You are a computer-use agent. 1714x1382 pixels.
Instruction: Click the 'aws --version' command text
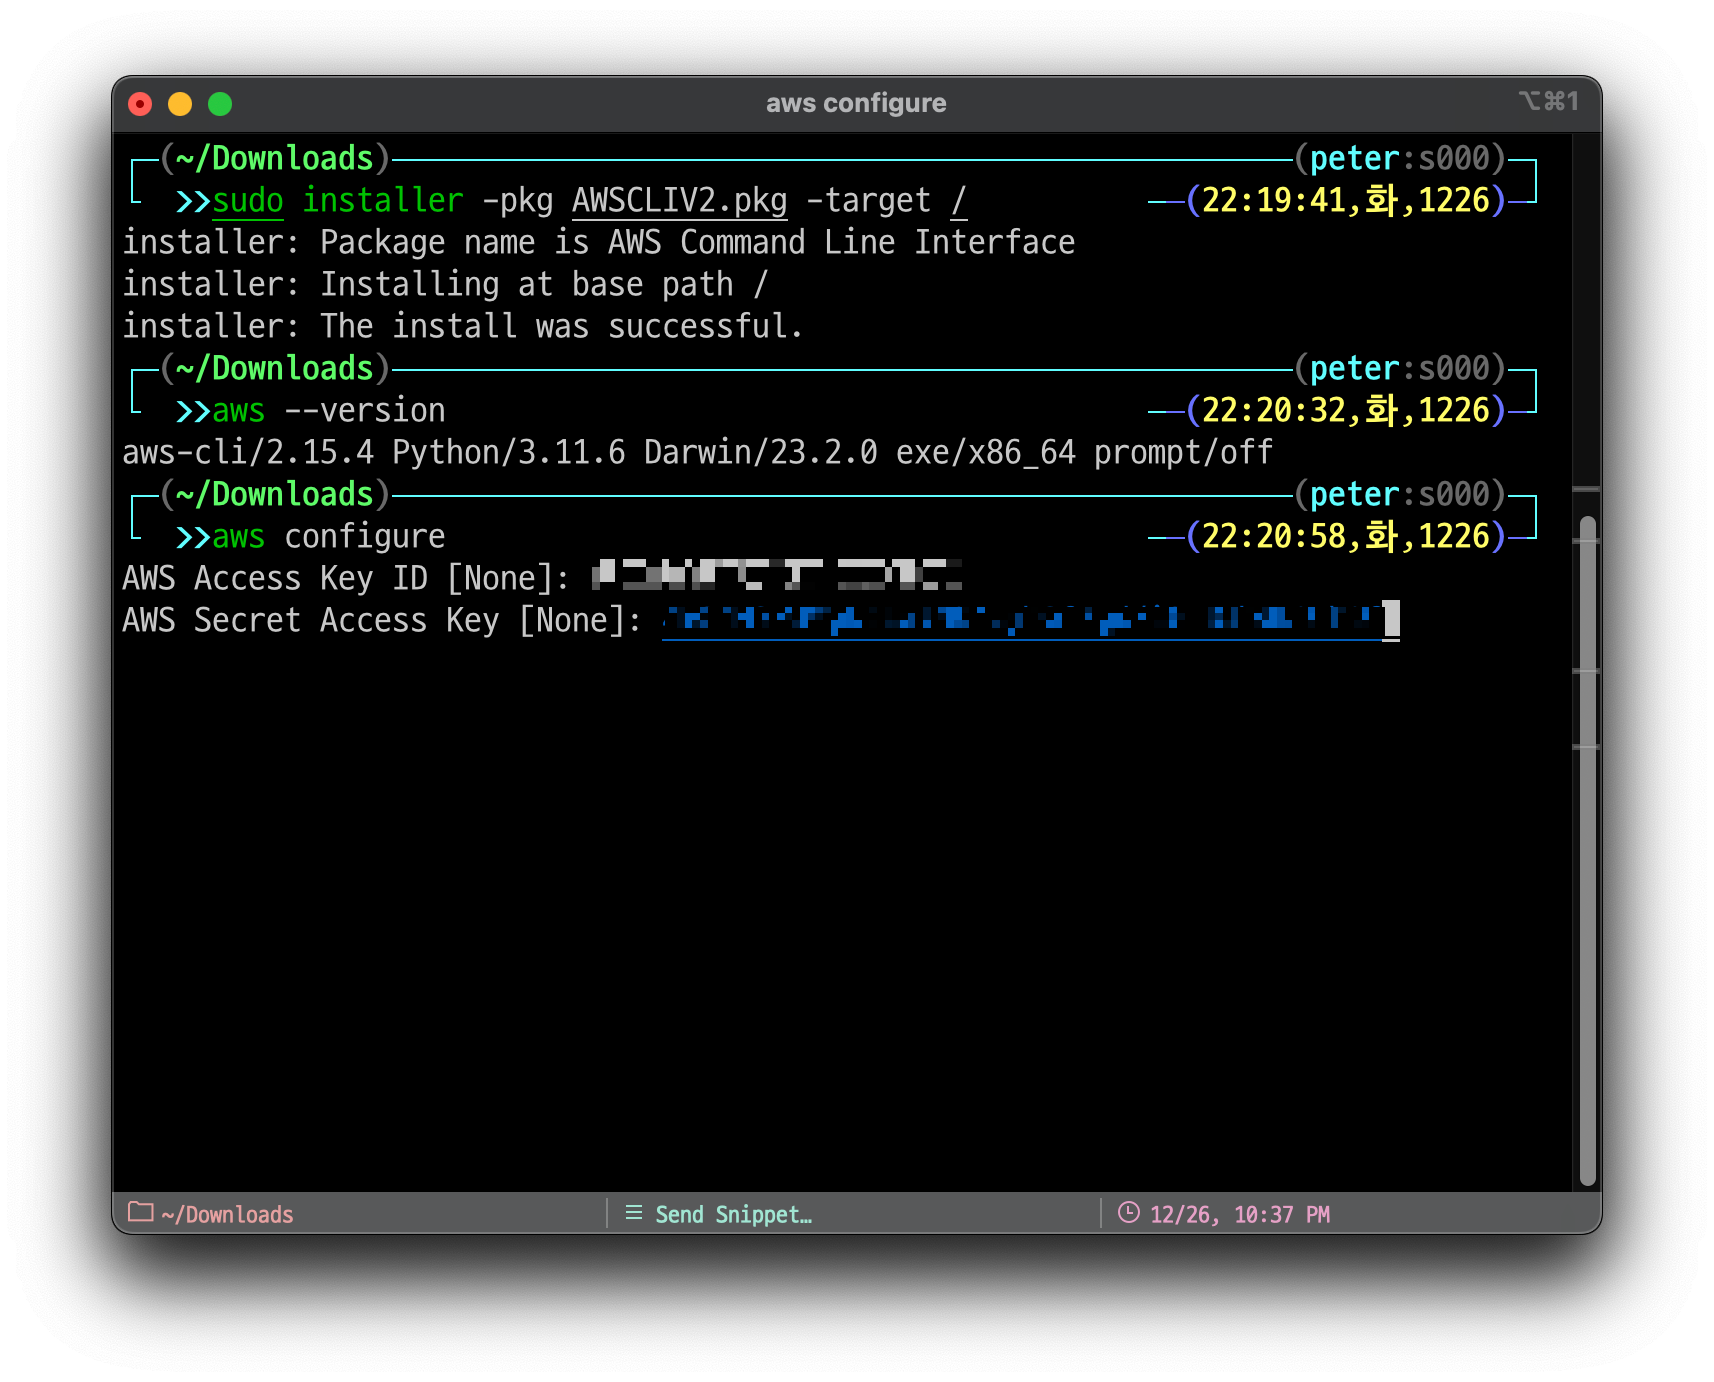329,410
